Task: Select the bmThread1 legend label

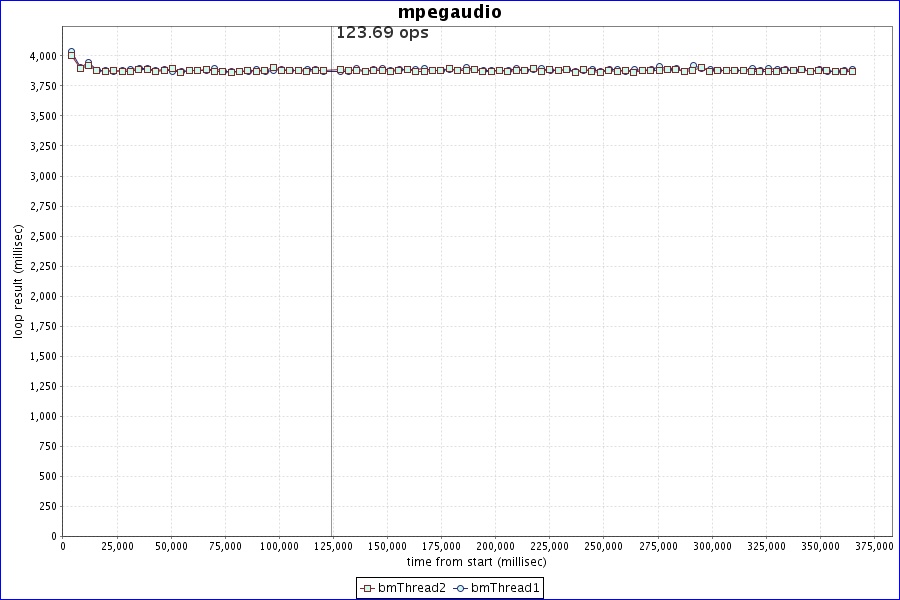Action: (505, 588)
